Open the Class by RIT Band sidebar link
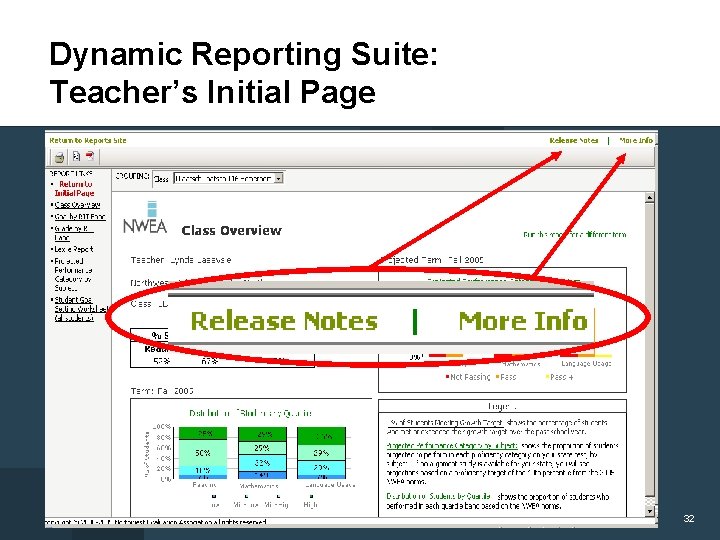 [x=80, y=216]
